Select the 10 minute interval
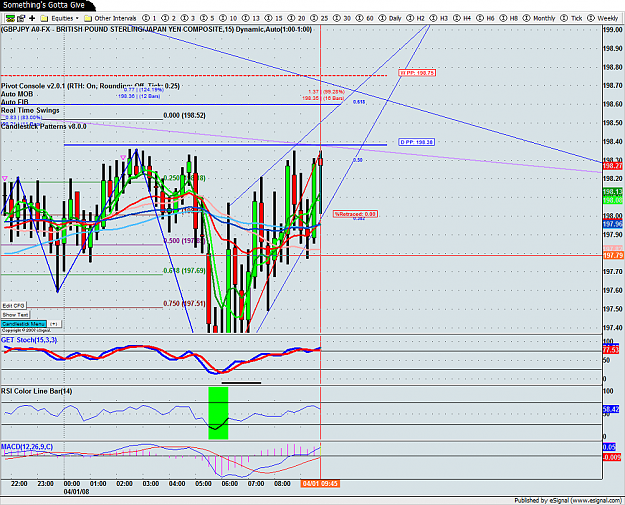Viewport: 625px width, 505px height. coord(228,18)
